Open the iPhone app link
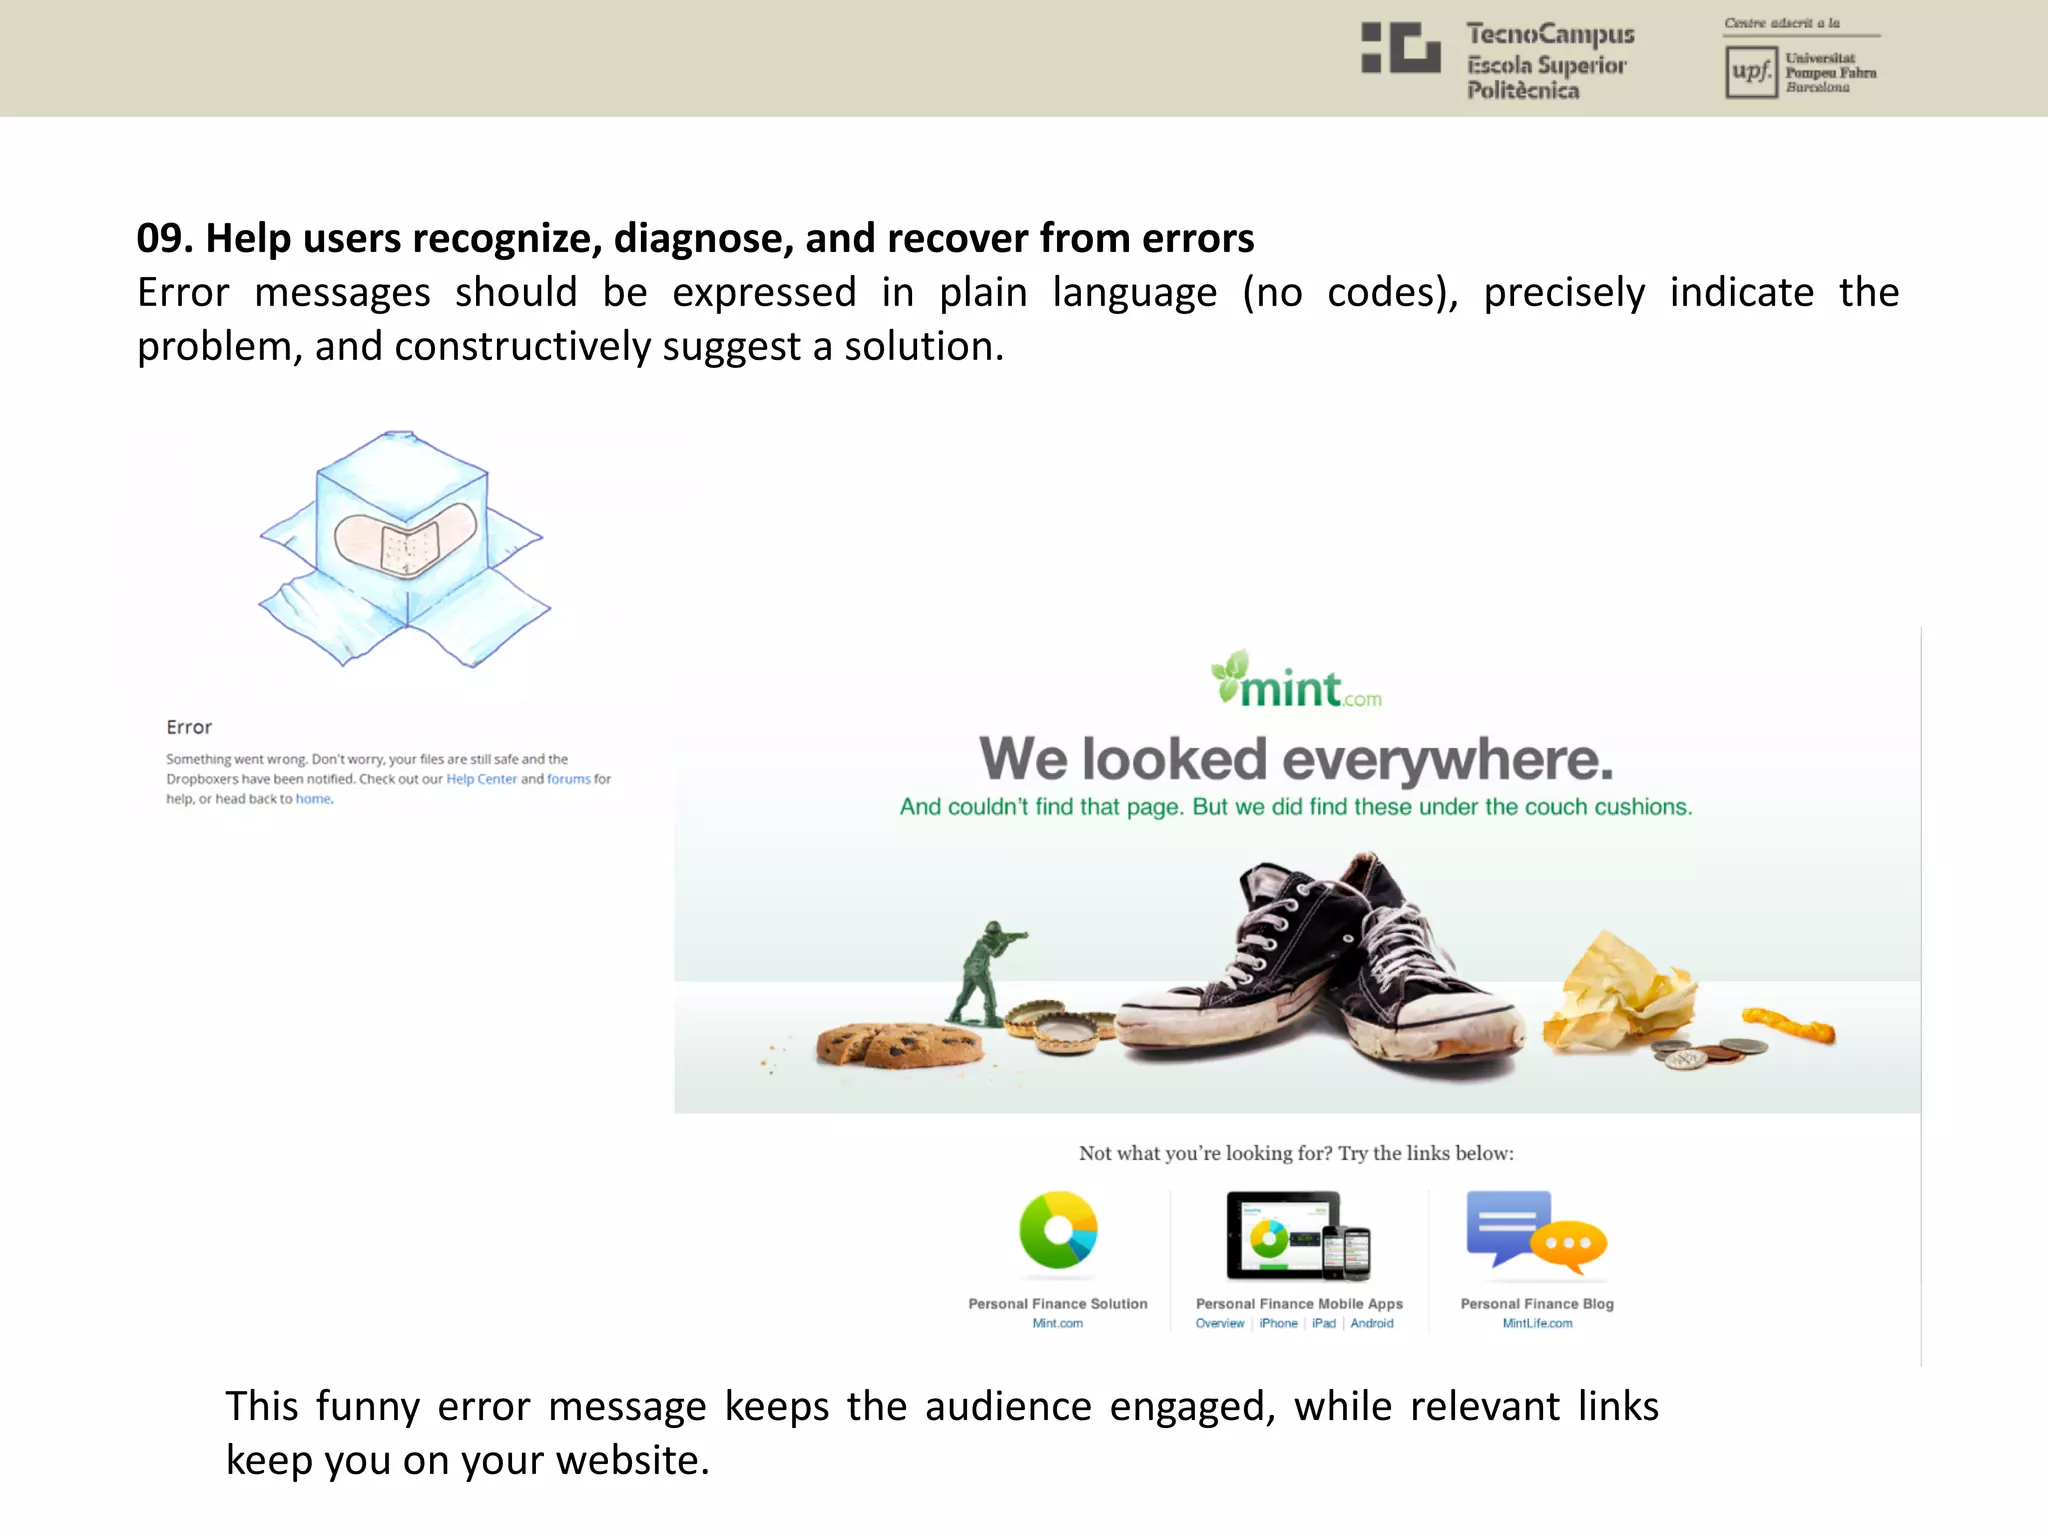The height and width of the screenshot is (1536, 2048). click(x=1278, y=1323)
